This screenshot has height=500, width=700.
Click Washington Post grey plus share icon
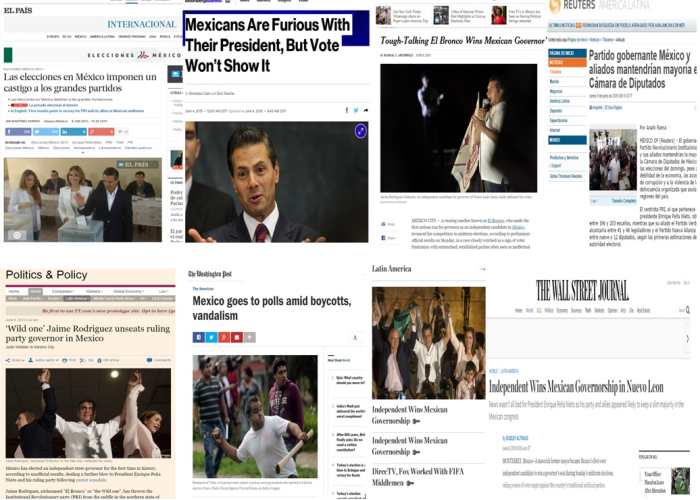(250, 337)
